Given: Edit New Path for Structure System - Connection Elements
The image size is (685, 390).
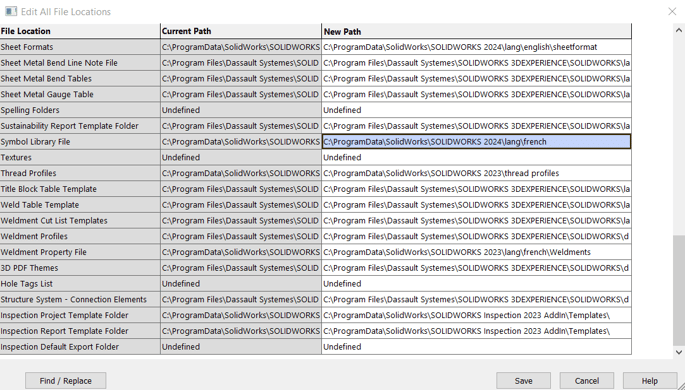Looking at the screenshot, I should tap(477, 299).
